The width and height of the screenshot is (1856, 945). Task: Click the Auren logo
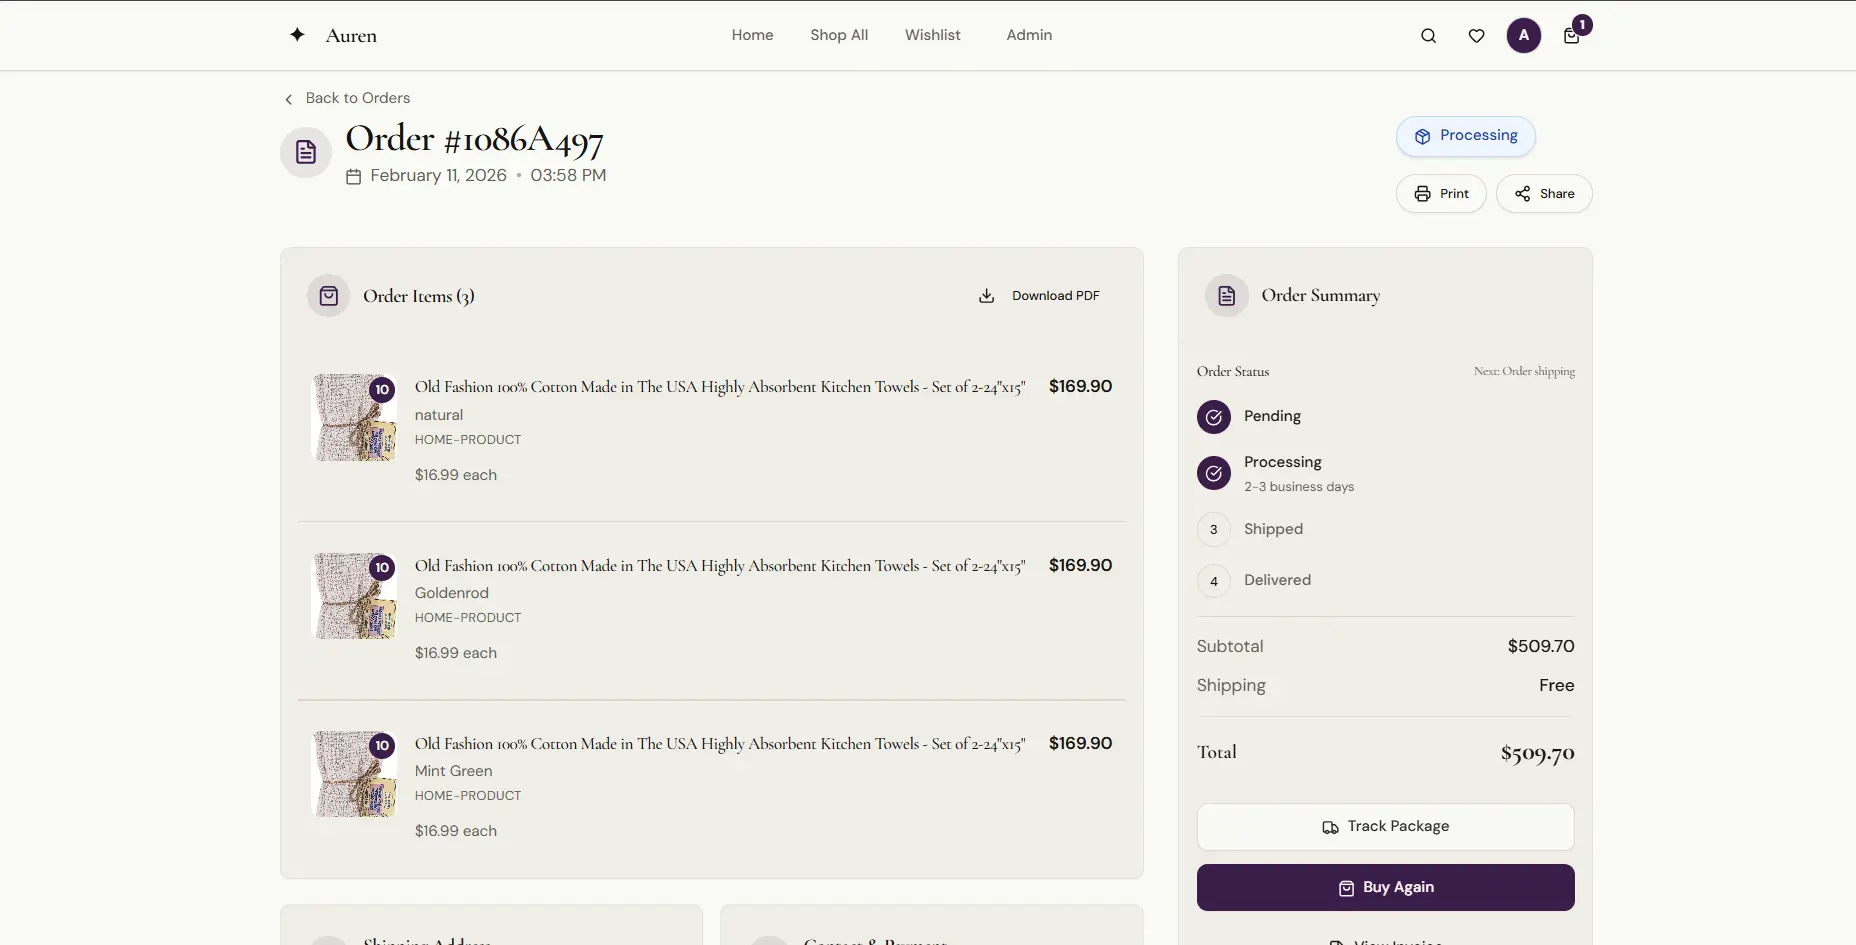[333, 34]
